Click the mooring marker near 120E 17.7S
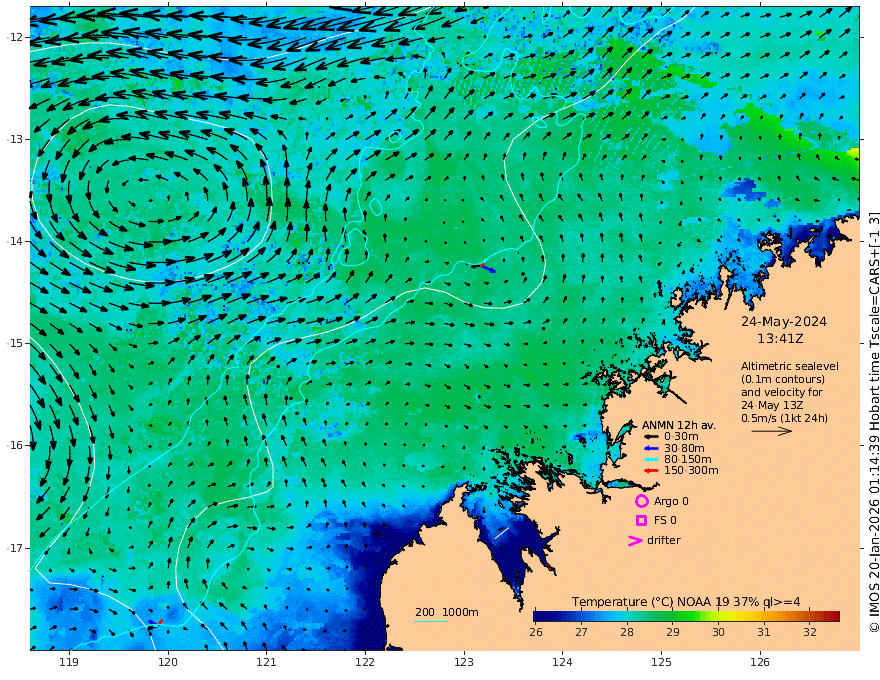The image size is (880, 680). tap(155, 622)
